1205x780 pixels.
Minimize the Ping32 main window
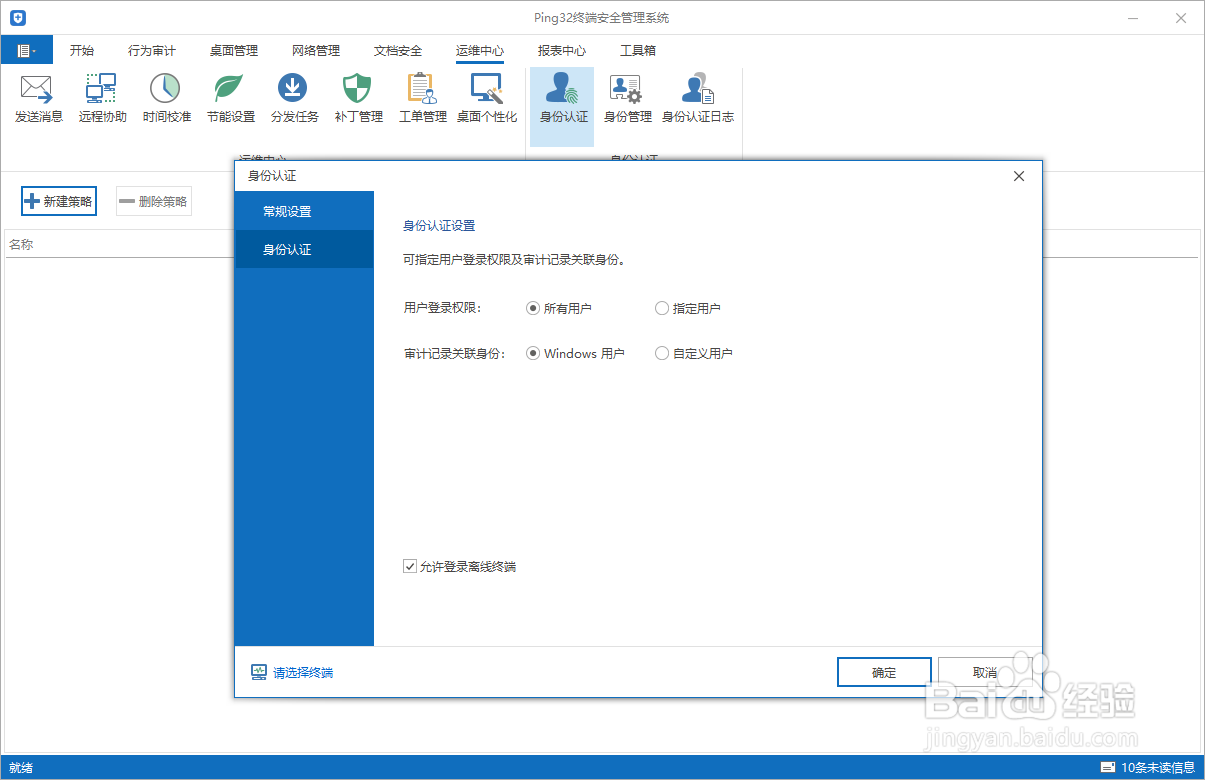(x=1134, y=18)
